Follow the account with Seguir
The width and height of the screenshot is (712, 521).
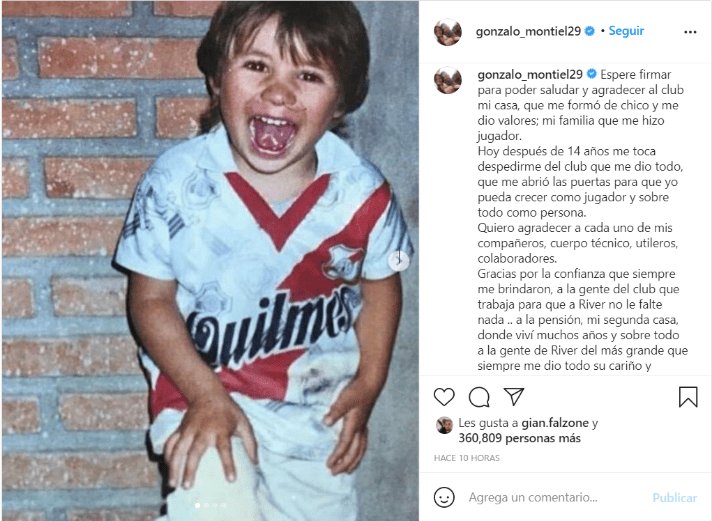pyautogui.click(x=626, y=31)
